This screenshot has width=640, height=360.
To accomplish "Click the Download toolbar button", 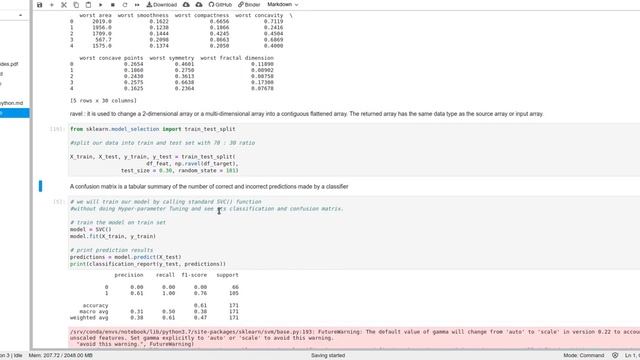I will [x=162, y=4].
